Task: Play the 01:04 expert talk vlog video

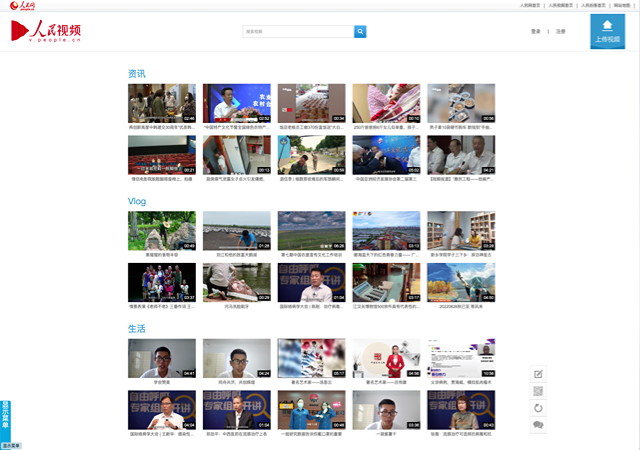Action: click(x=311, y=283)
